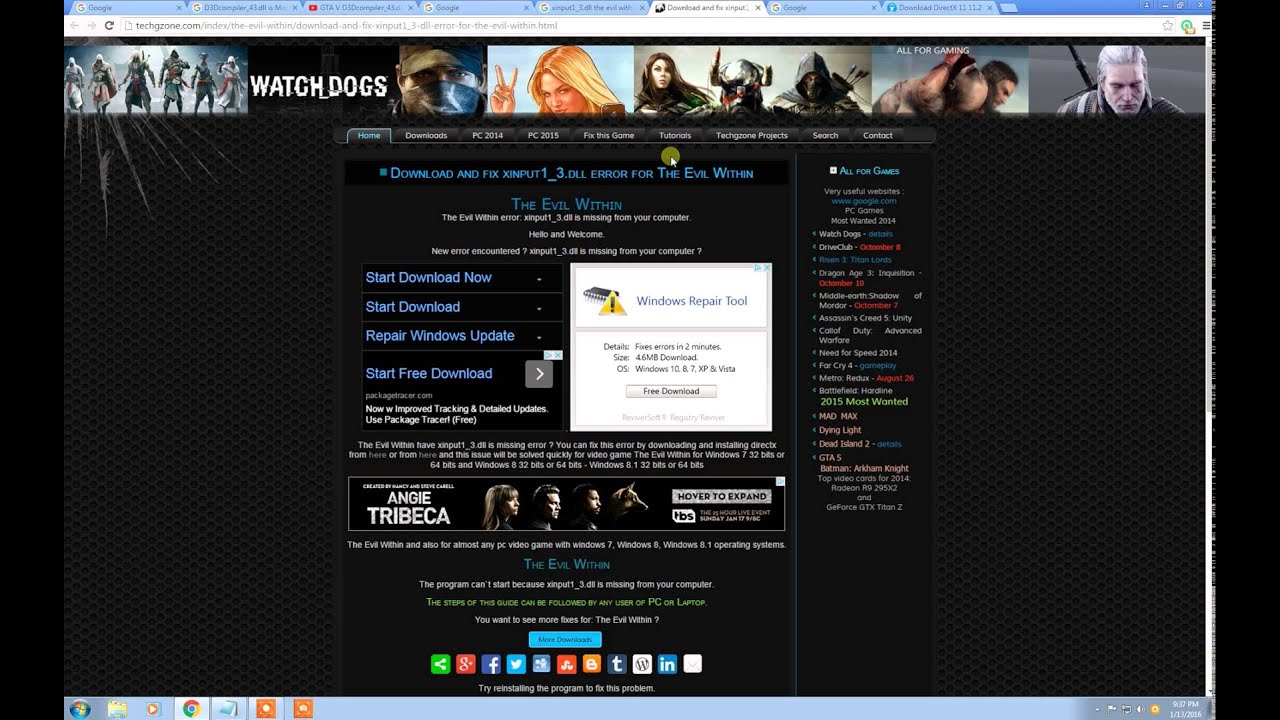Click the Start Download Now link
The height and width of the screenshot is (720, 1280).
(x=428, y=277)
